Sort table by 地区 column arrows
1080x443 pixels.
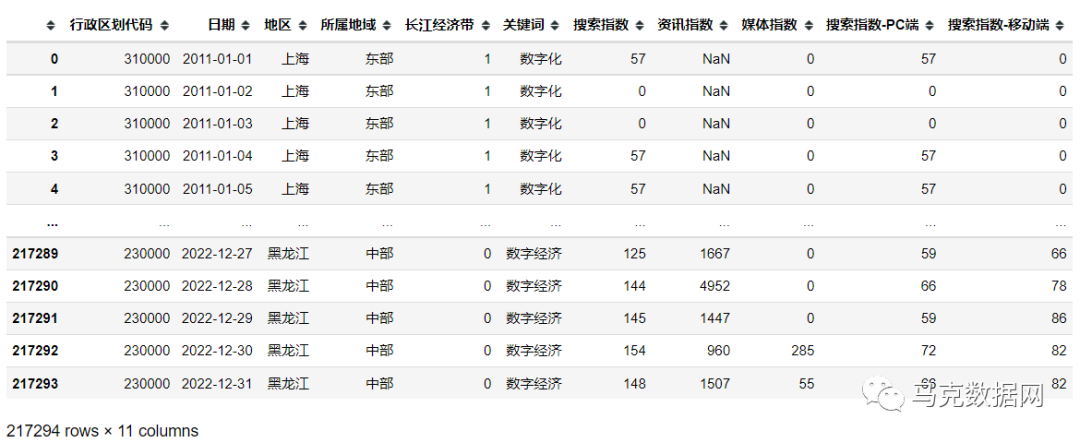click(304, 26)
